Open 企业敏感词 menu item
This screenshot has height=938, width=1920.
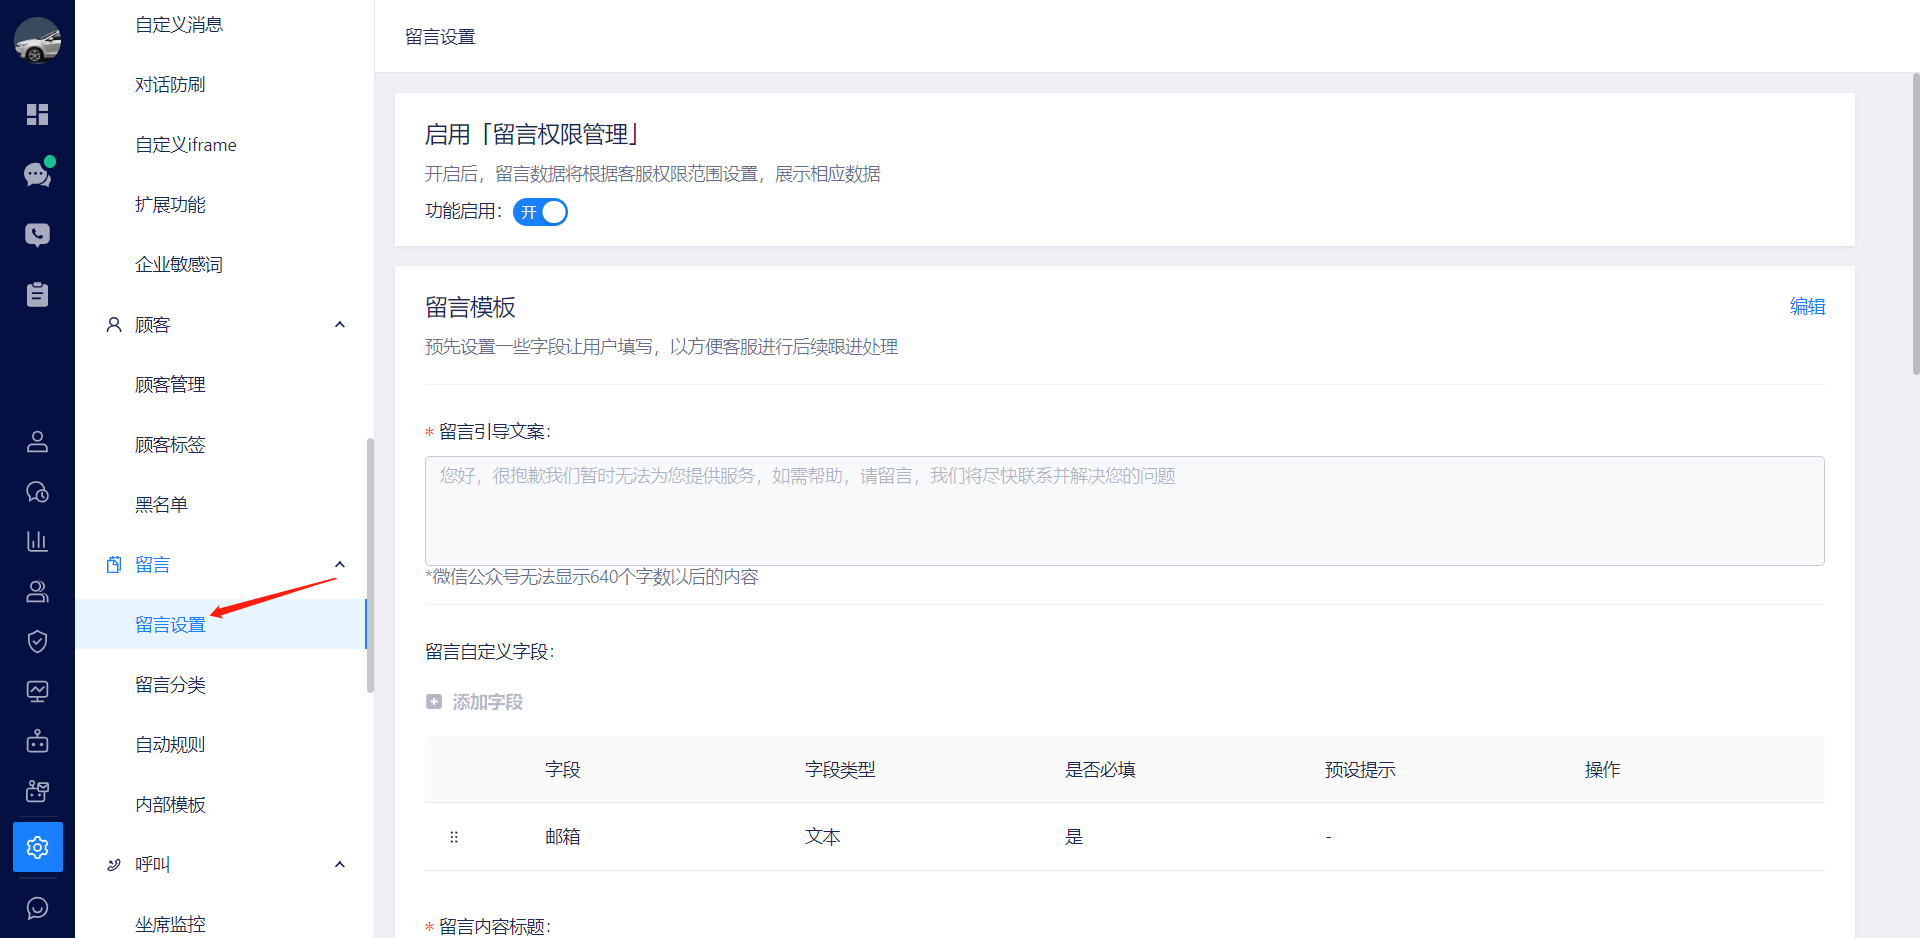point(179,265)
